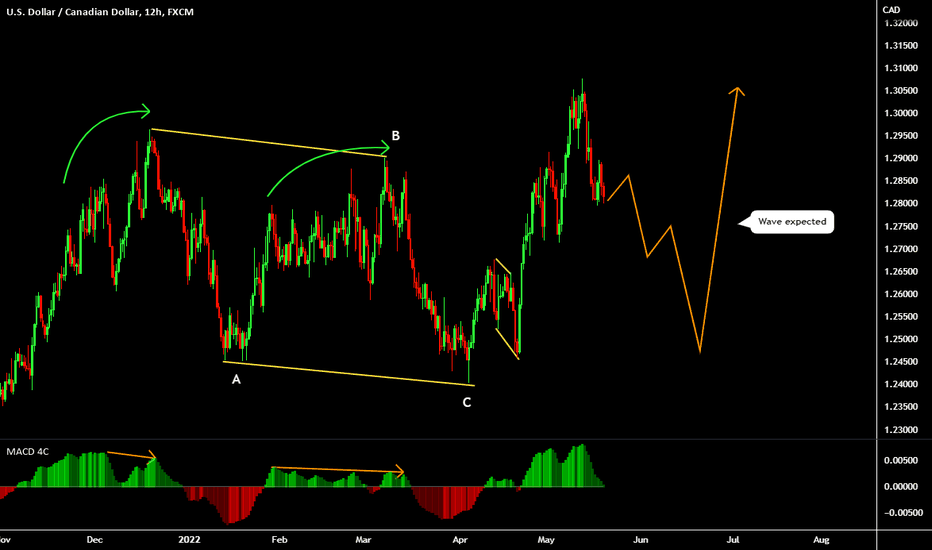Image resolution: width=932 pixels, height=550 pixels.
Task: Click the 2022 label on time axis
Action: click(x=189, y=540)
